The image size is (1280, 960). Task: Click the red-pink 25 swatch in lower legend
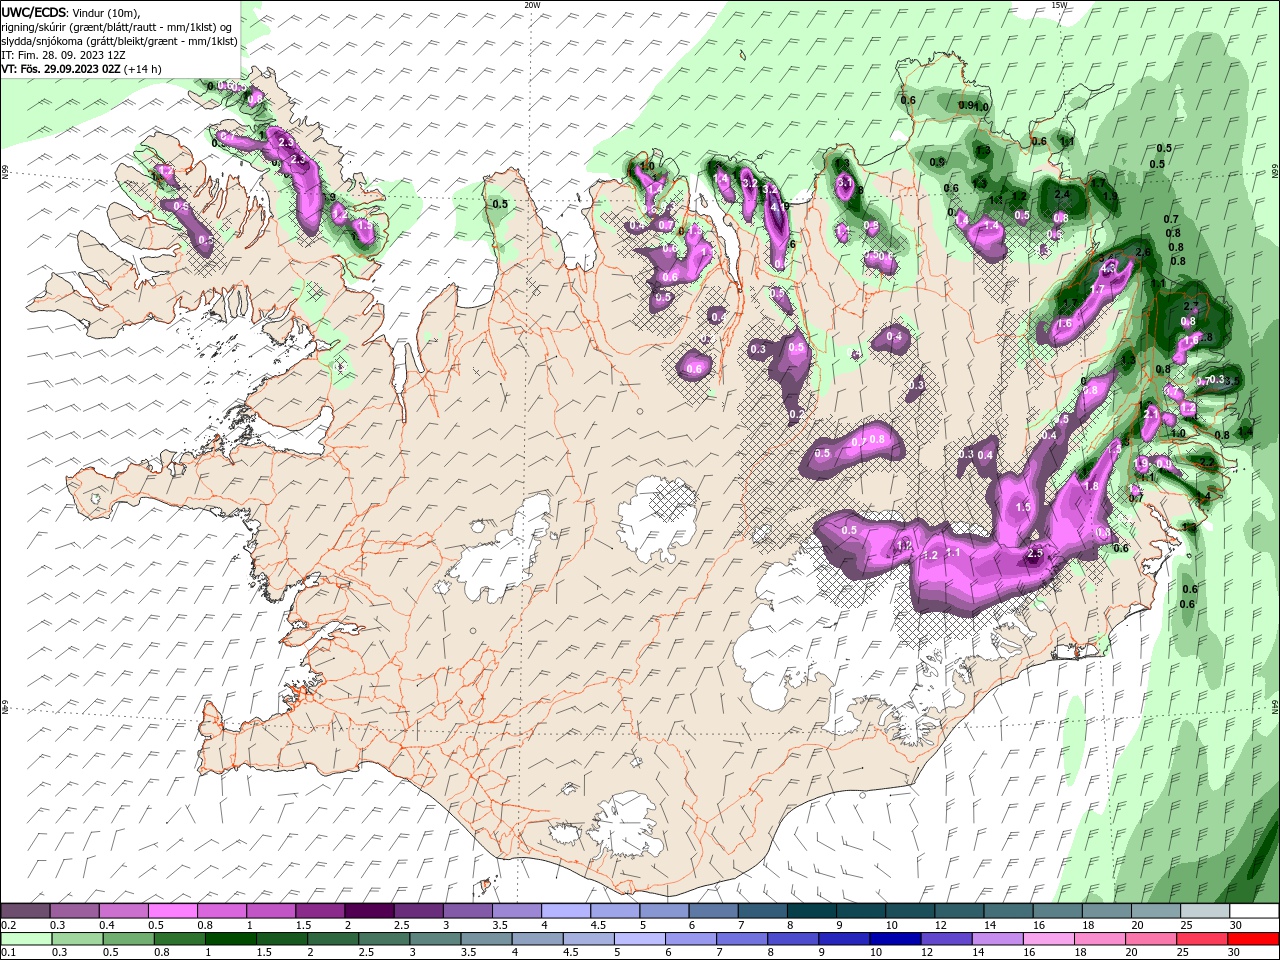coord(1202,939)
